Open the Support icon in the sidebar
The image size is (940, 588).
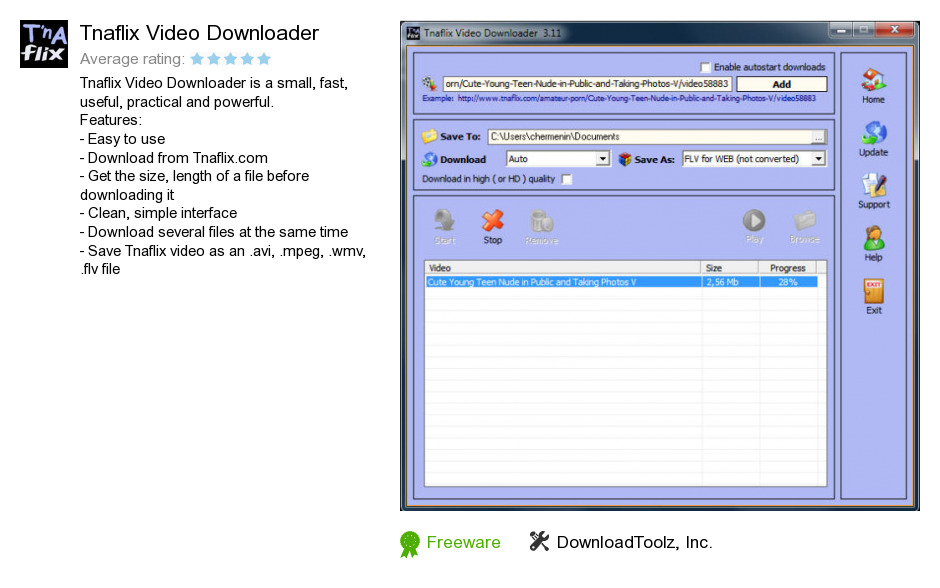pyautogui.click(x=873, y=185)
